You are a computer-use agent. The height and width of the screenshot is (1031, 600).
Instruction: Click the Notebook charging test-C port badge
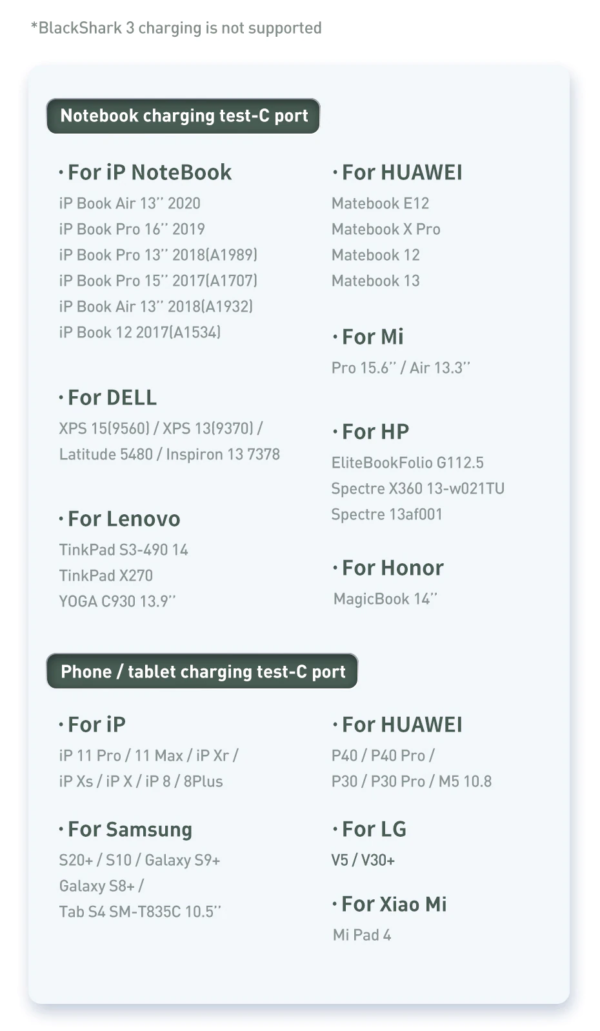pos(183,116)
